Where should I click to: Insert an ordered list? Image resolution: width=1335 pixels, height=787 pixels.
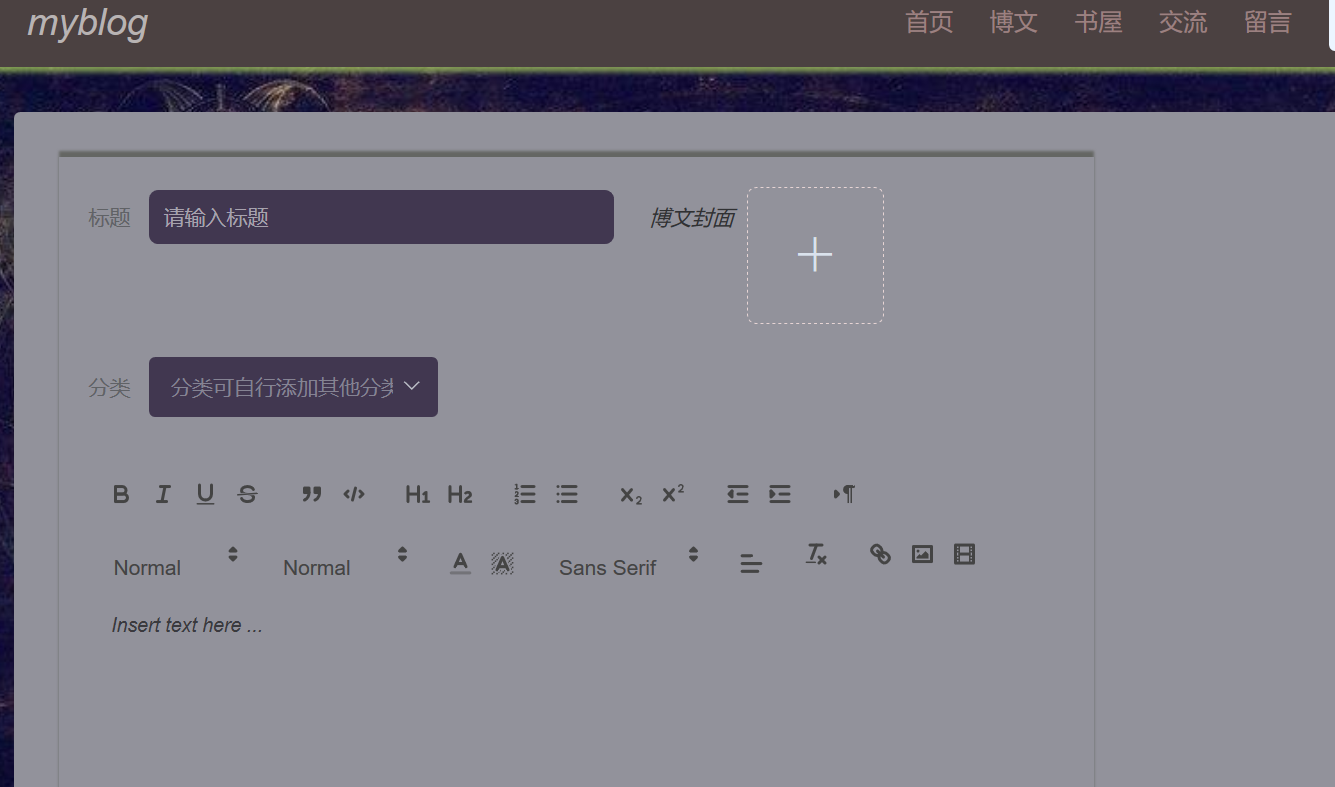pos(524,493)
